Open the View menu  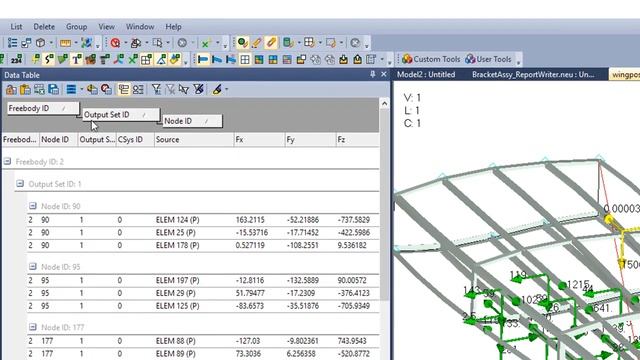[106, 27]
